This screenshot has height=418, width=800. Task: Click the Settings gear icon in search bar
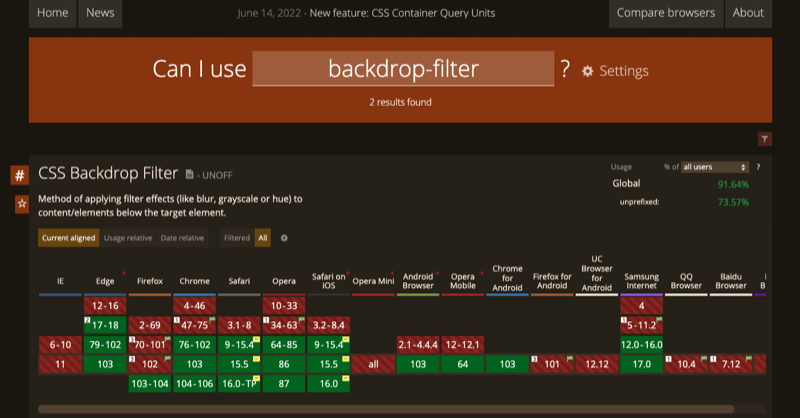tap(587, 71)
